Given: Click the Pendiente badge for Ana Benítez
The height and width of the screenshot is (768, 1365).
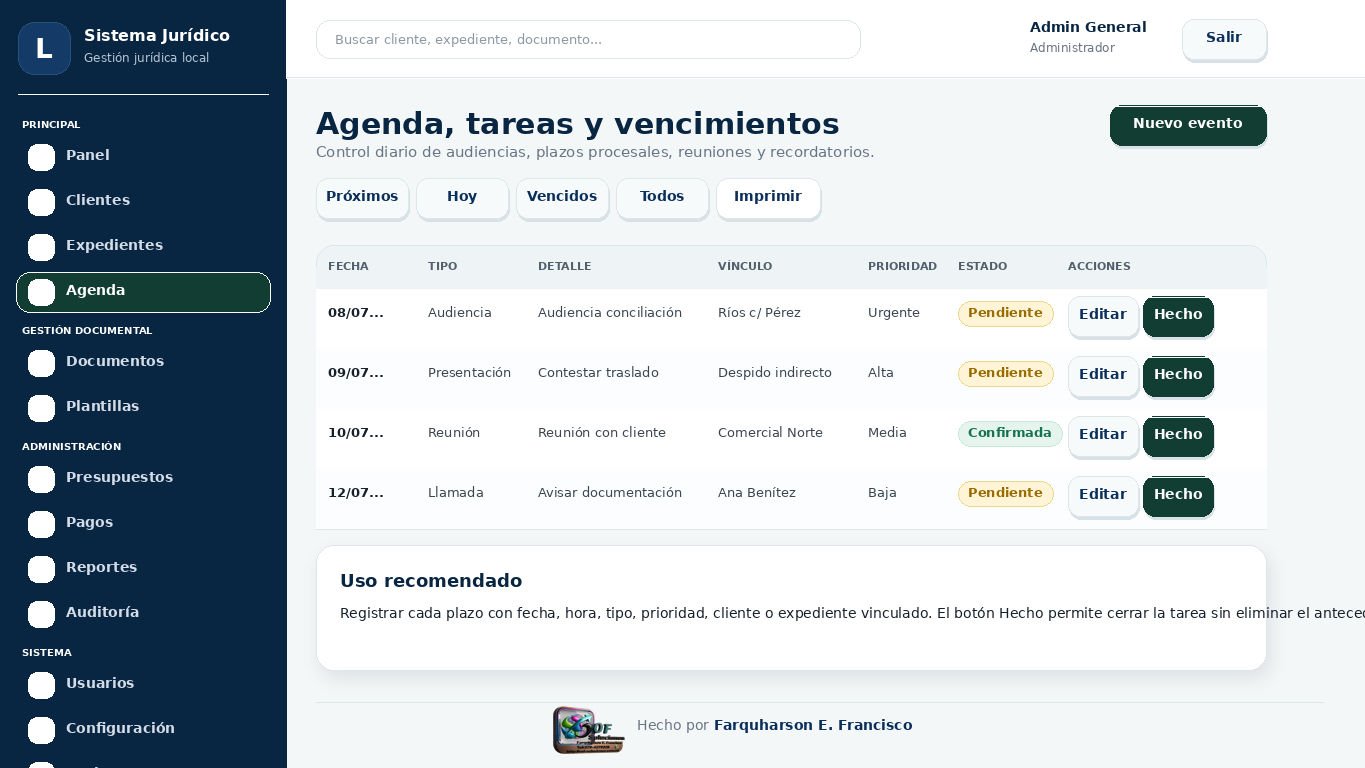Looking at the screenshot, I should pos(1005,494).
